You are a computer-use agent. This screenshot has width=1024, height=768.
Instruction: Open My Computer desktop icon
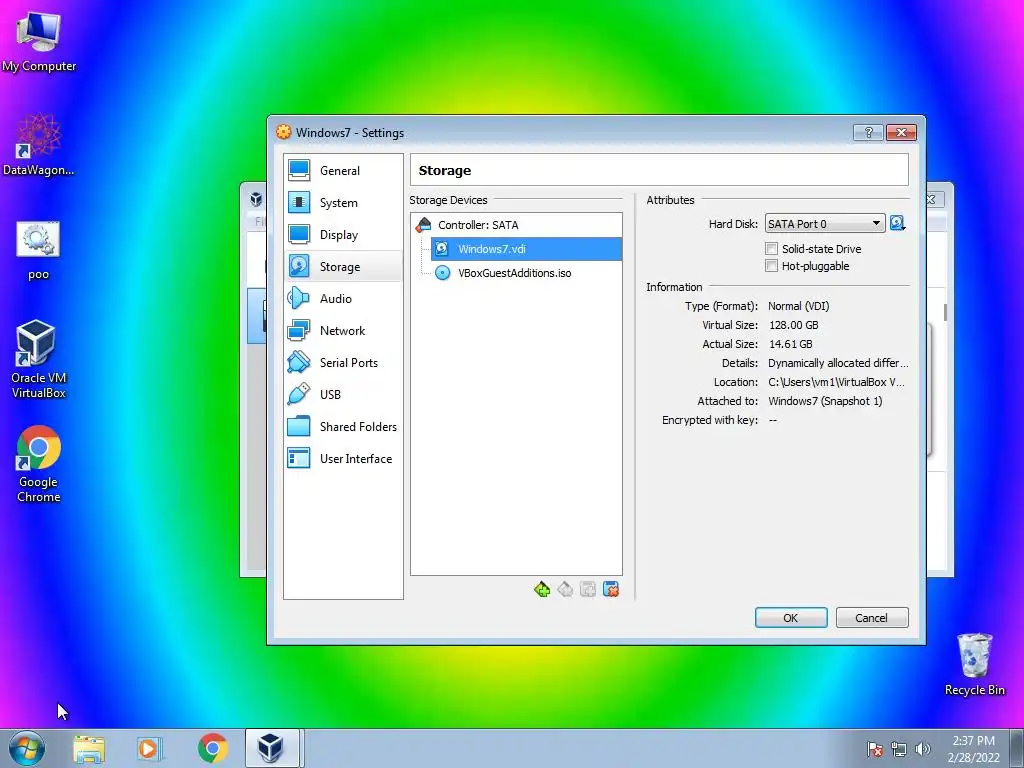point(39,41)
